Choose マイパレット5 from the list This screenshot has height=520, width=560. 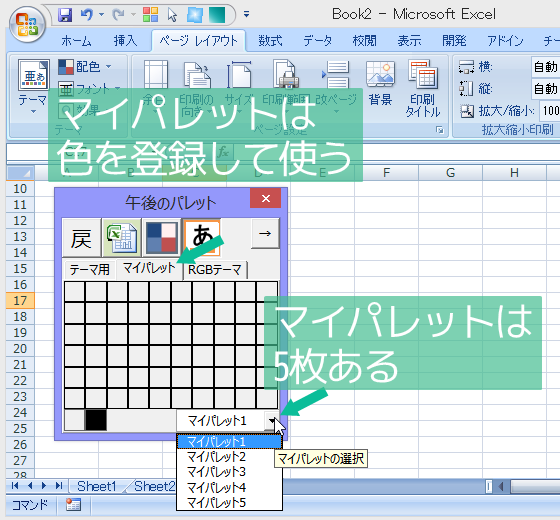[x=229, y=503]
